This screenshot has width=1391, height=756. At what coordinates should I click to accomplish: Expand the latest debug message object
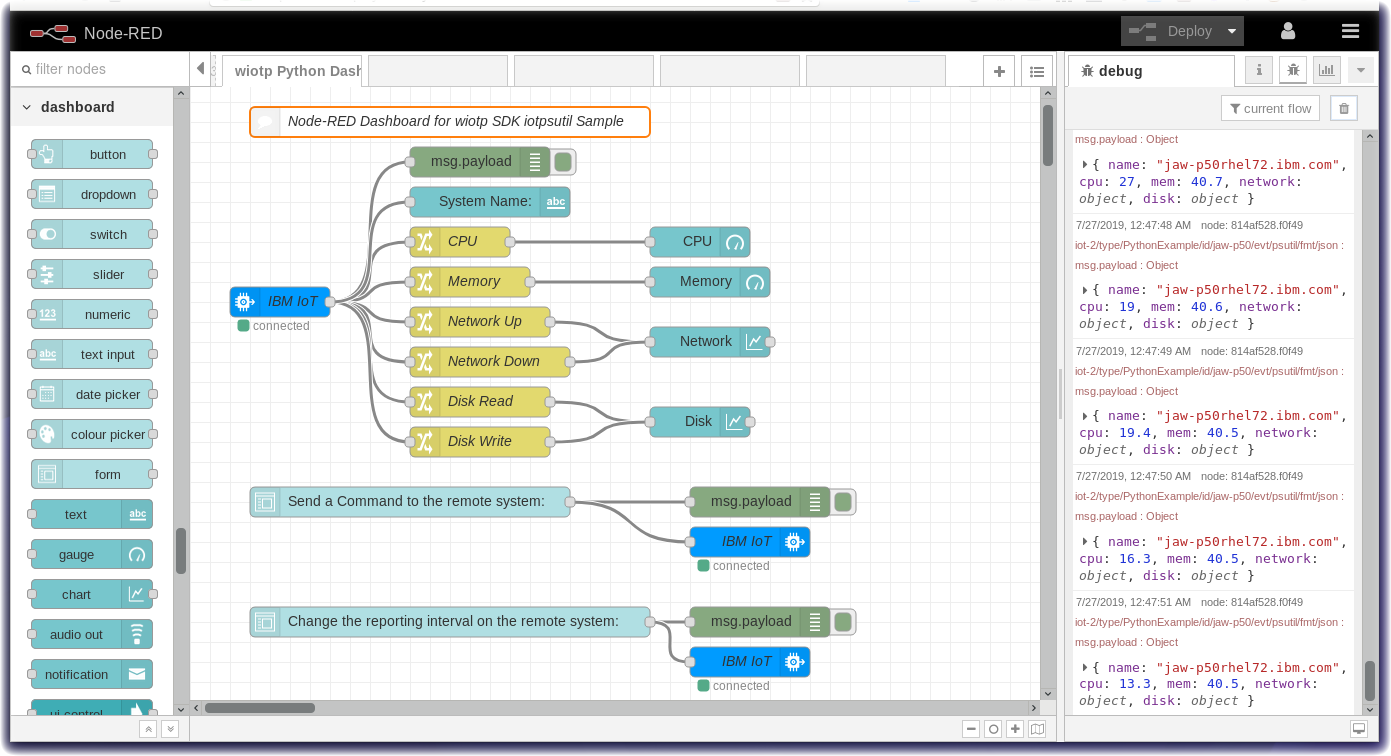click(x=1084, y=667)
